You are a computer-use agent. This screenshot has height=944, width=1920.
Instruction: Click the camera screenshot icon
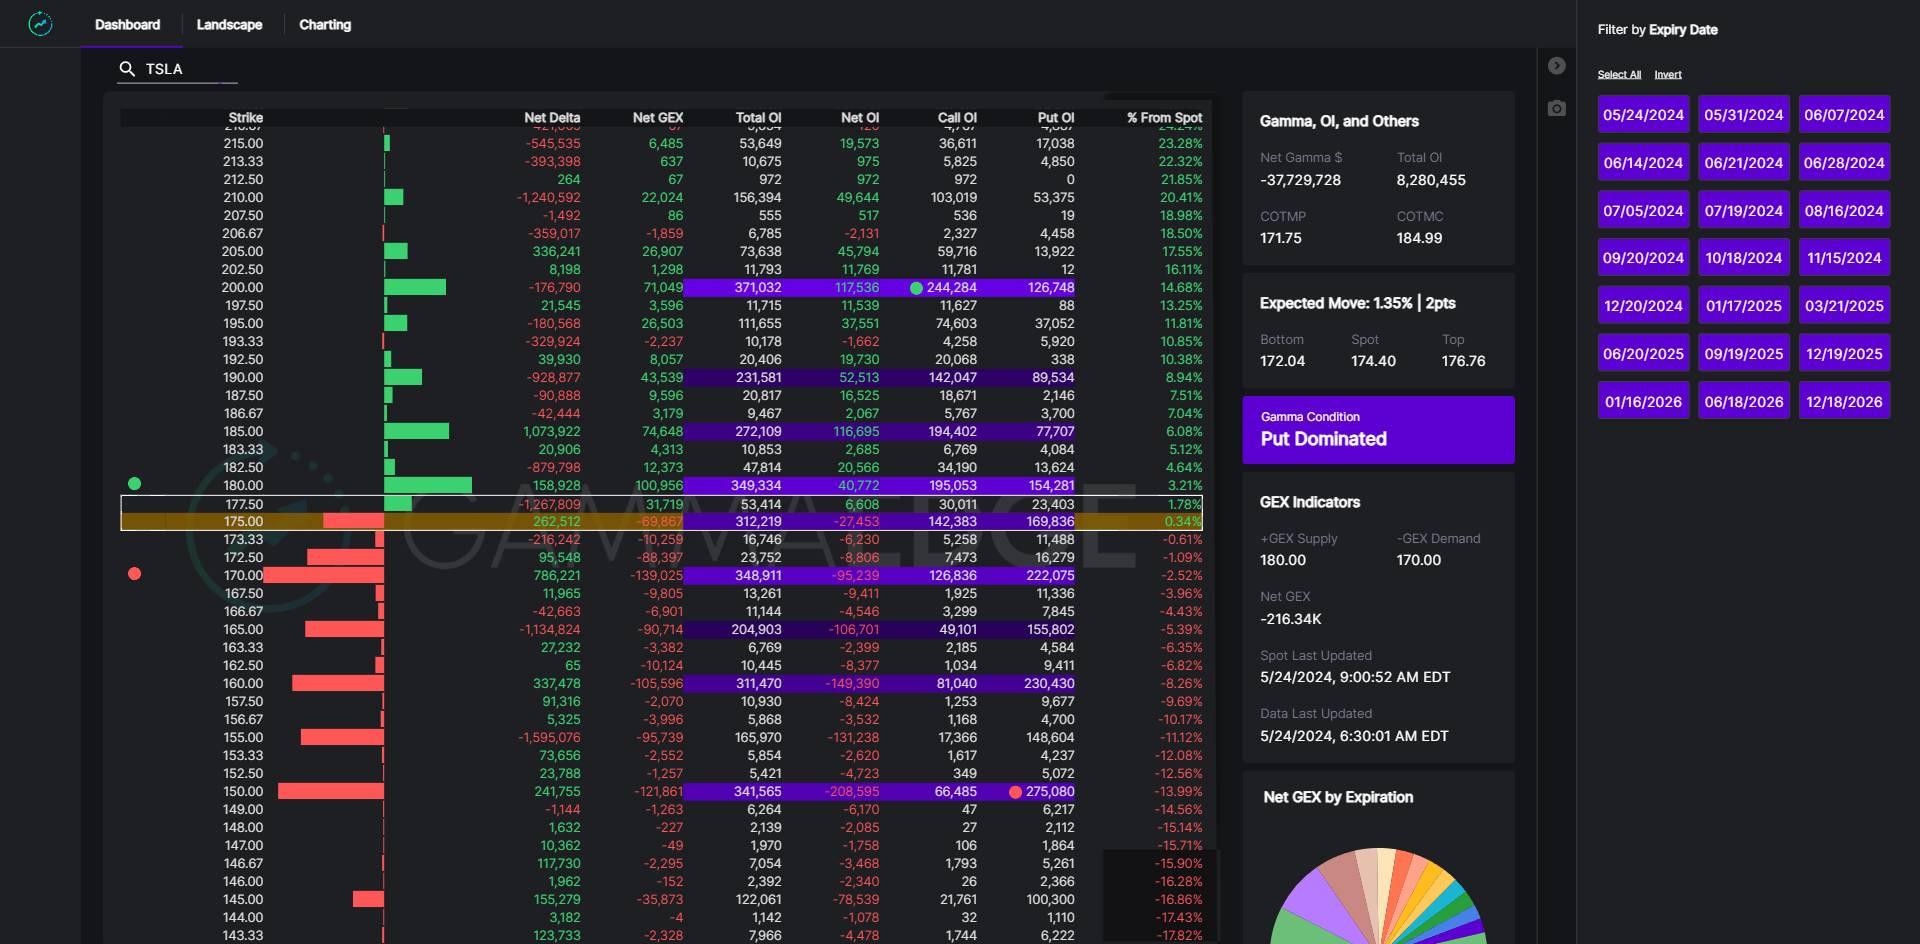pyautogui.click(x=1556, y=108)
